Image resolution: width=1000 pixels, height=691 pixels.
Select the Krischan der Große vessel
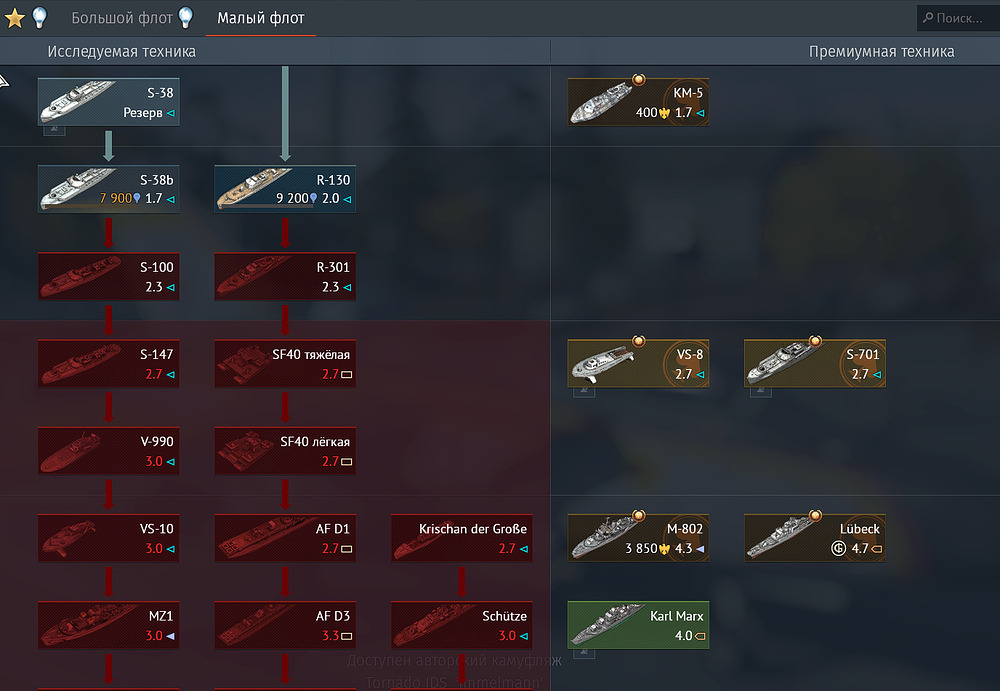[x=462, y=539]
